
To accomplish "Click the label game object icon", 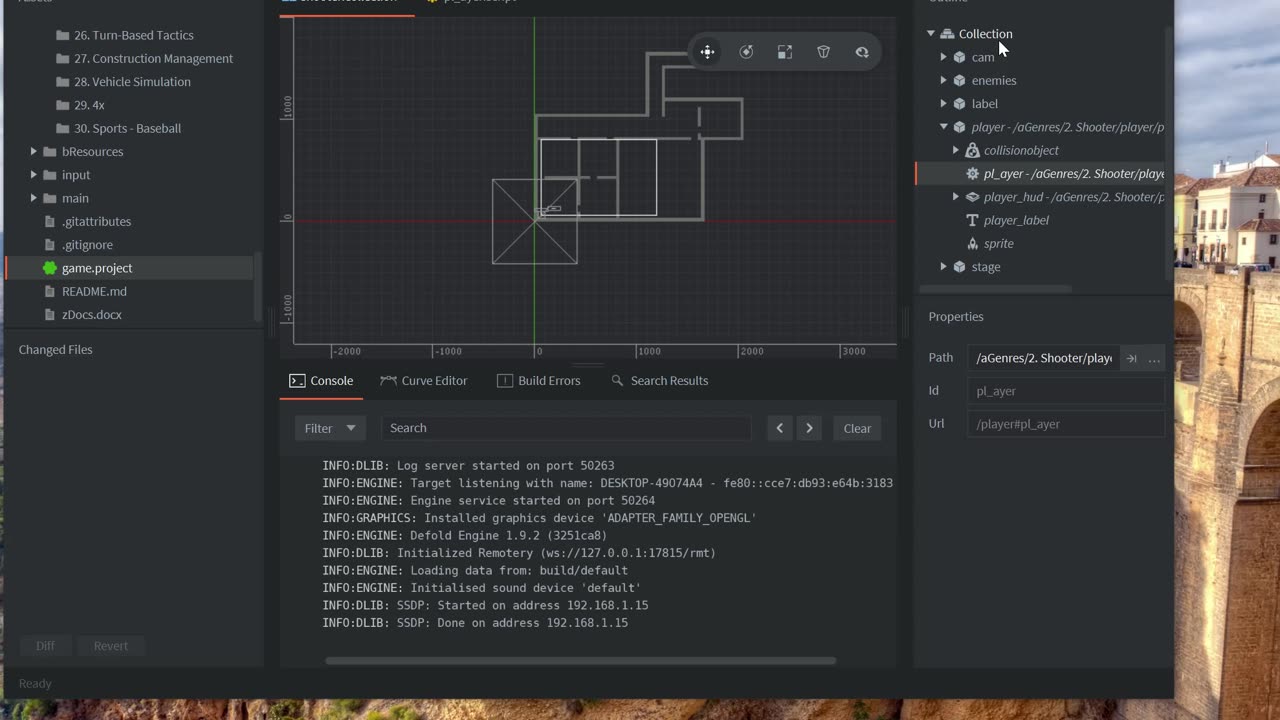I will click(x=959, y=104).
